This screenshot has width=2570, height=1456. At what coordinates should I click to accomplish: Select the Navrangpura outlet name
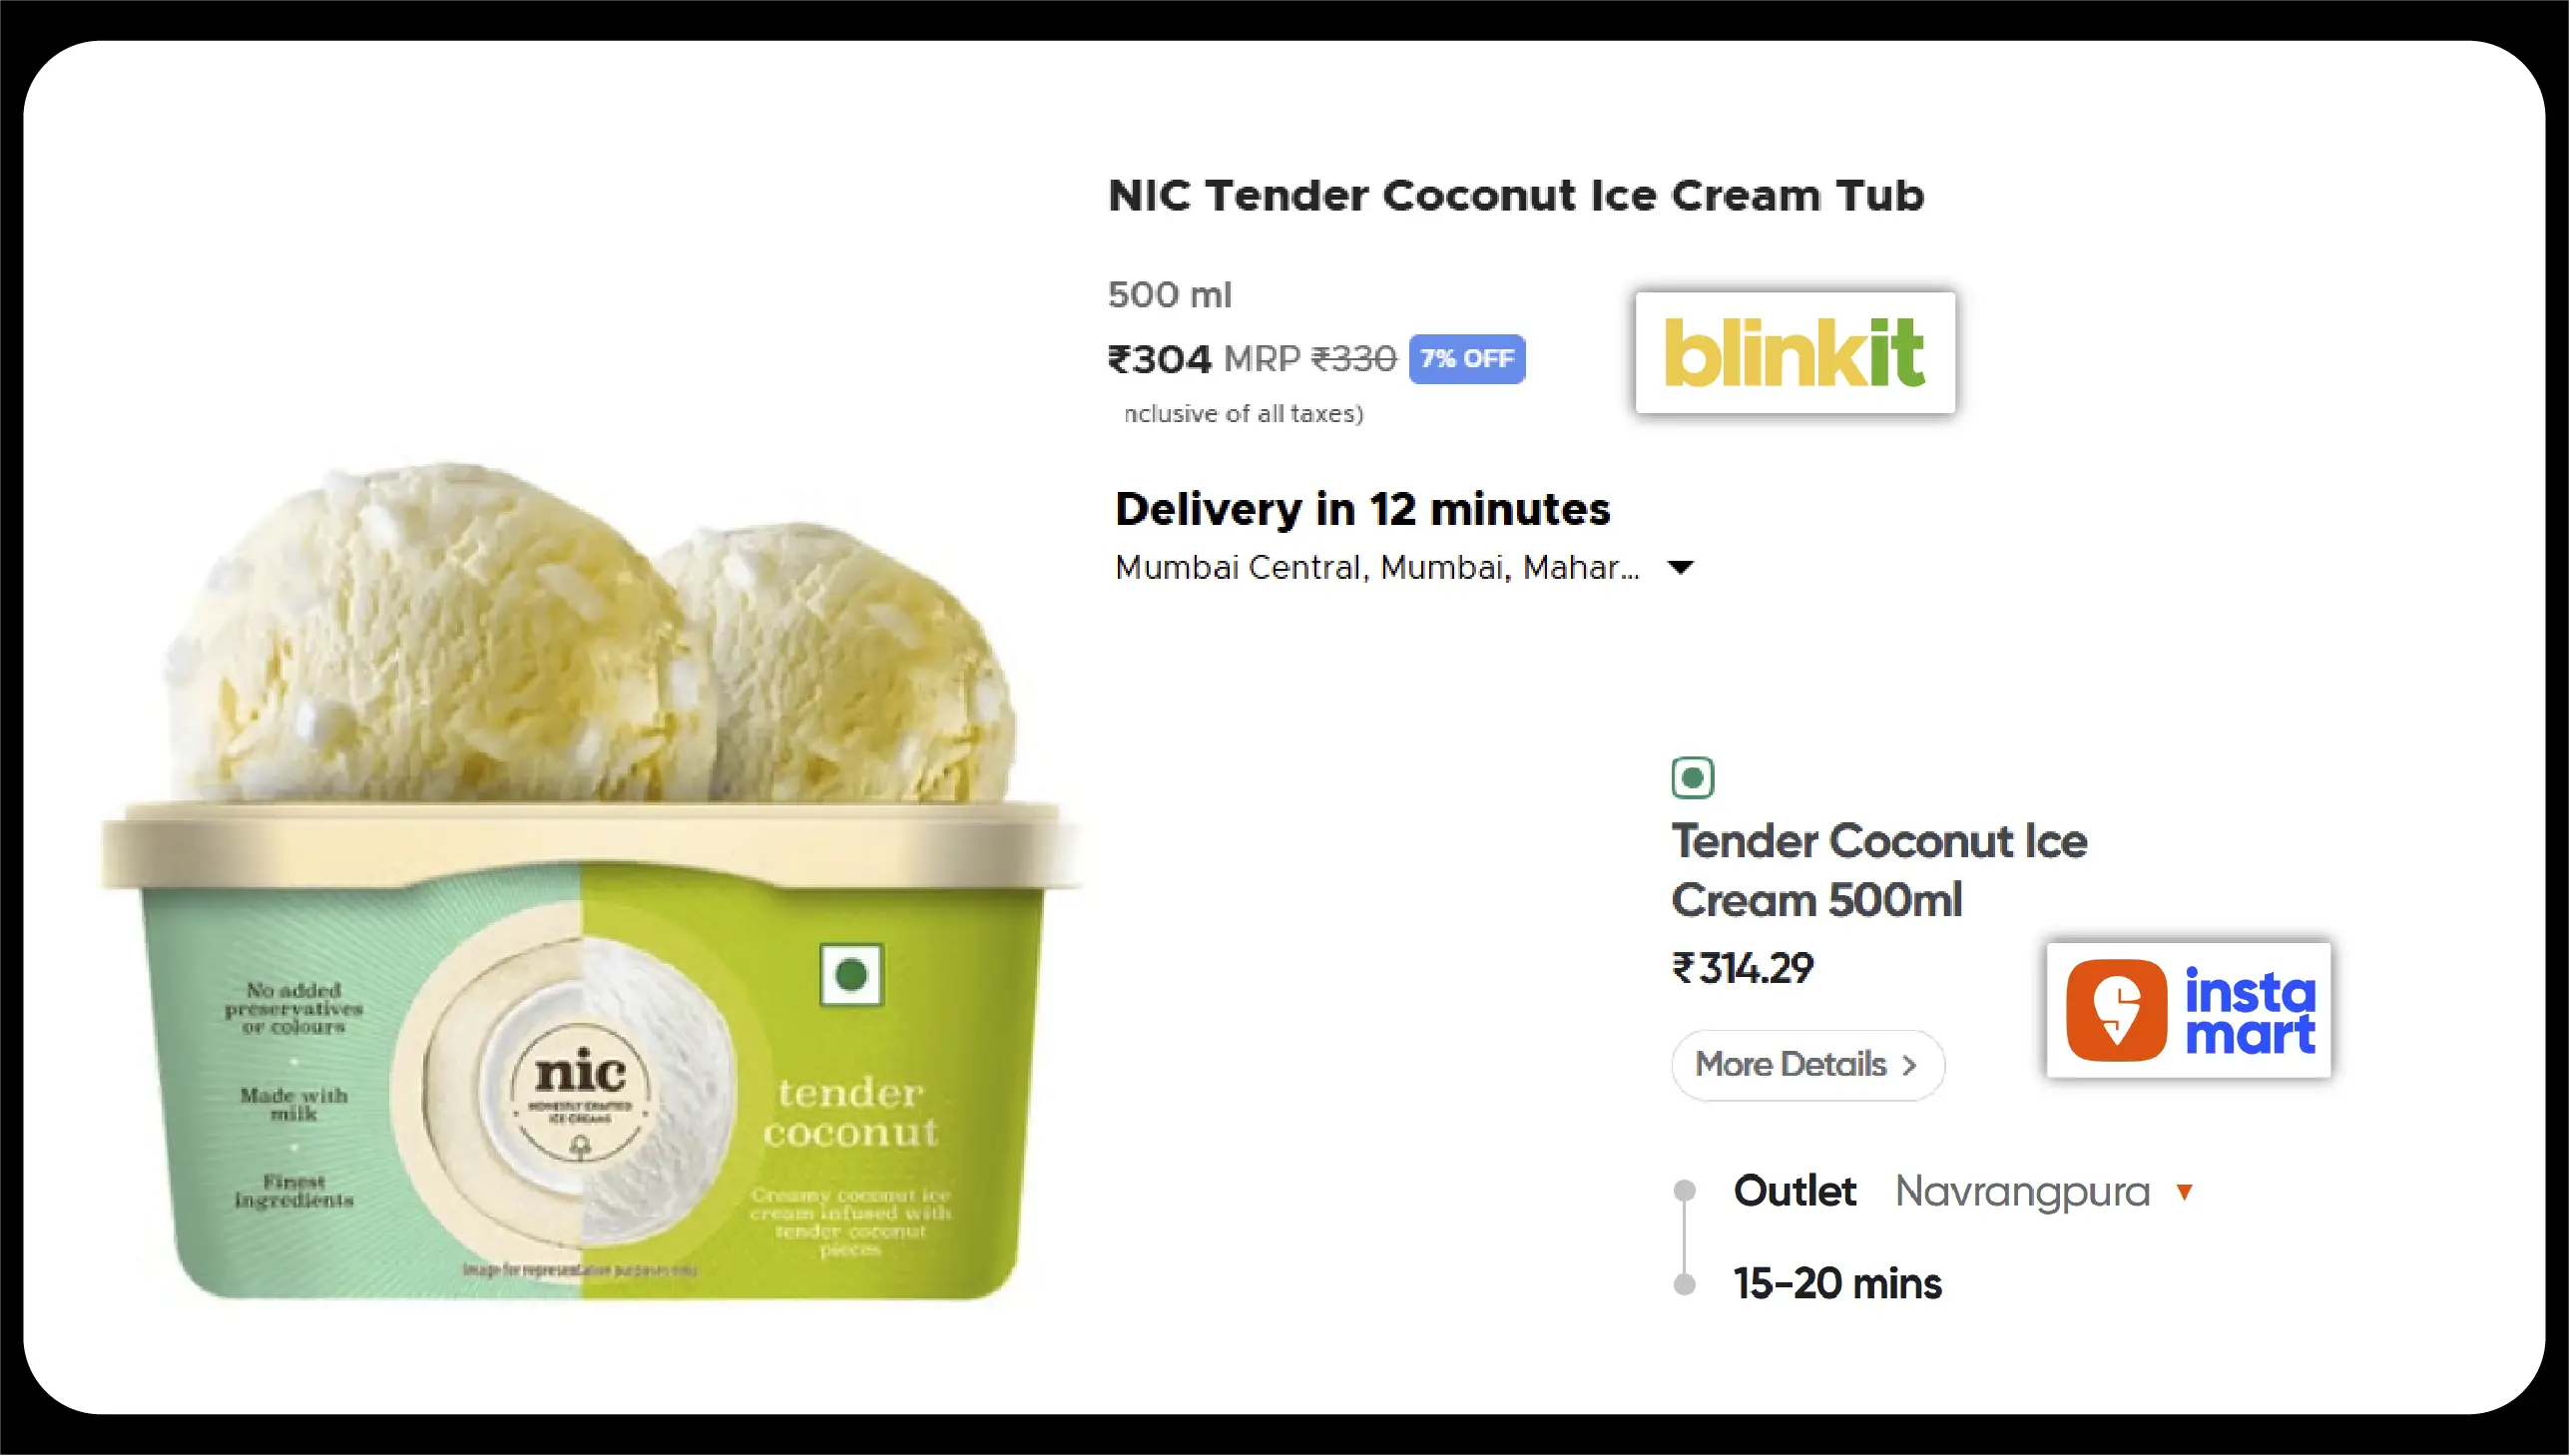pos(2022,1192)
